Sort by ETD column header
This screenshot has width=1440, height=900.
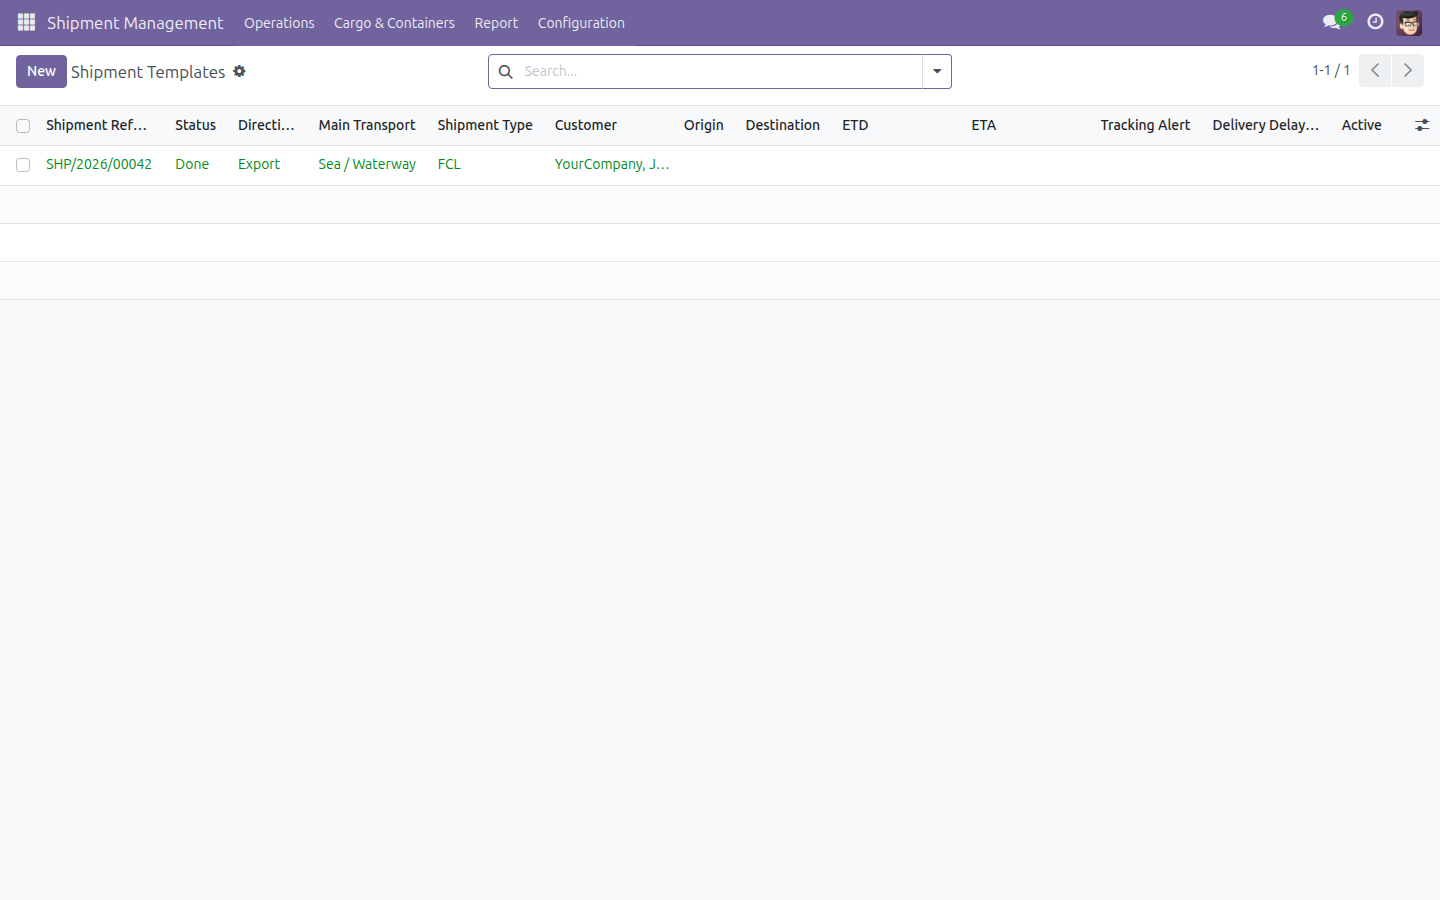855,125
